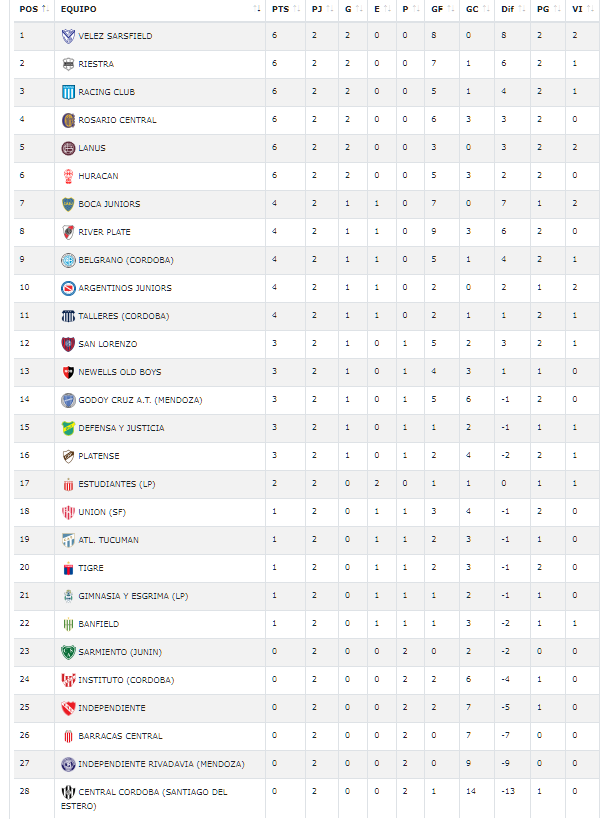The height and width of the screenshot is (819, 607).
Task: Sort table by POS column arrow
Action: [45, 9]
